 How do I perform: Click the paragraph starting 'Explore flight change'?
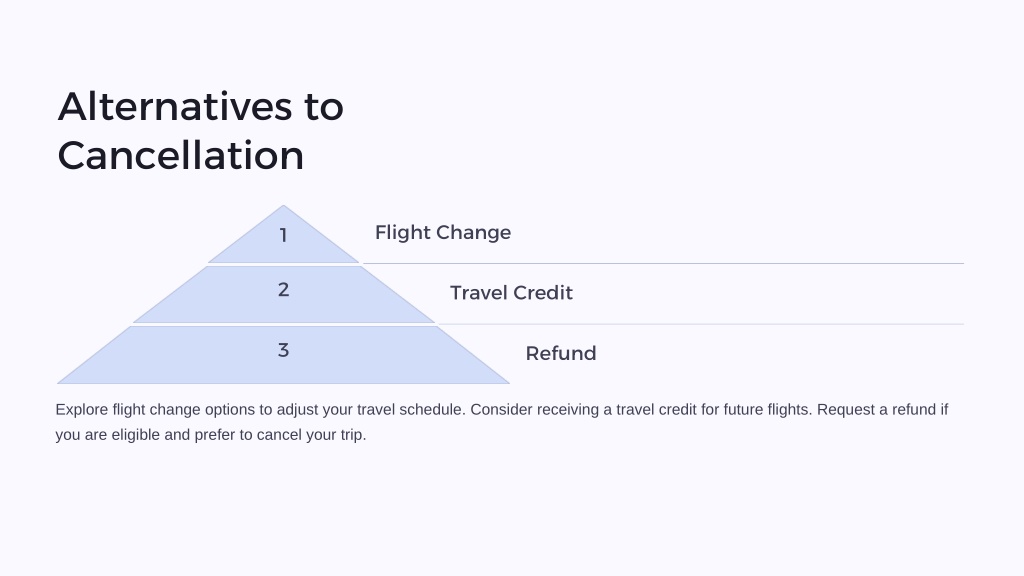click(502, 422)
